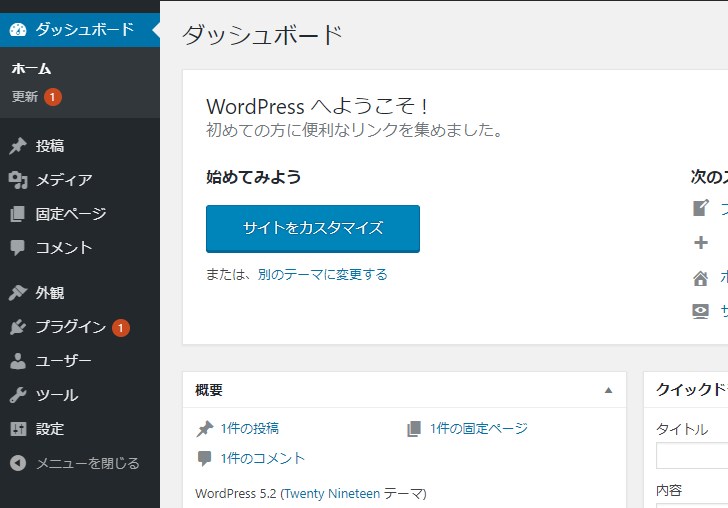
Task: Click the collapse arrow icon beside メニューを閉じる
Action: pos(18,463)
